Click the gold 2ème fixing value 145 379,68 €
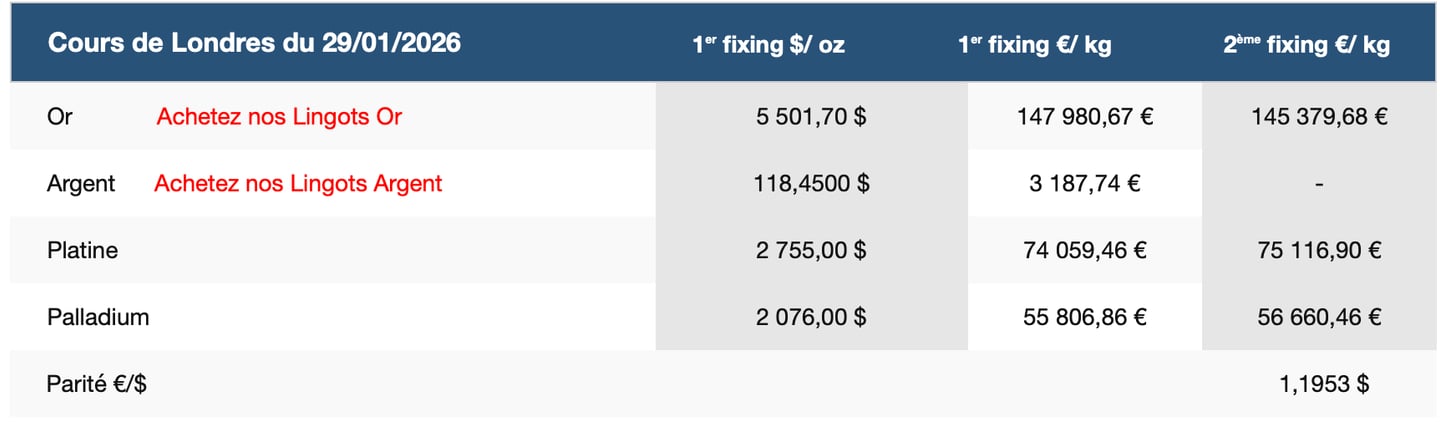The image size is (1440, 422). click(1319, 116)
